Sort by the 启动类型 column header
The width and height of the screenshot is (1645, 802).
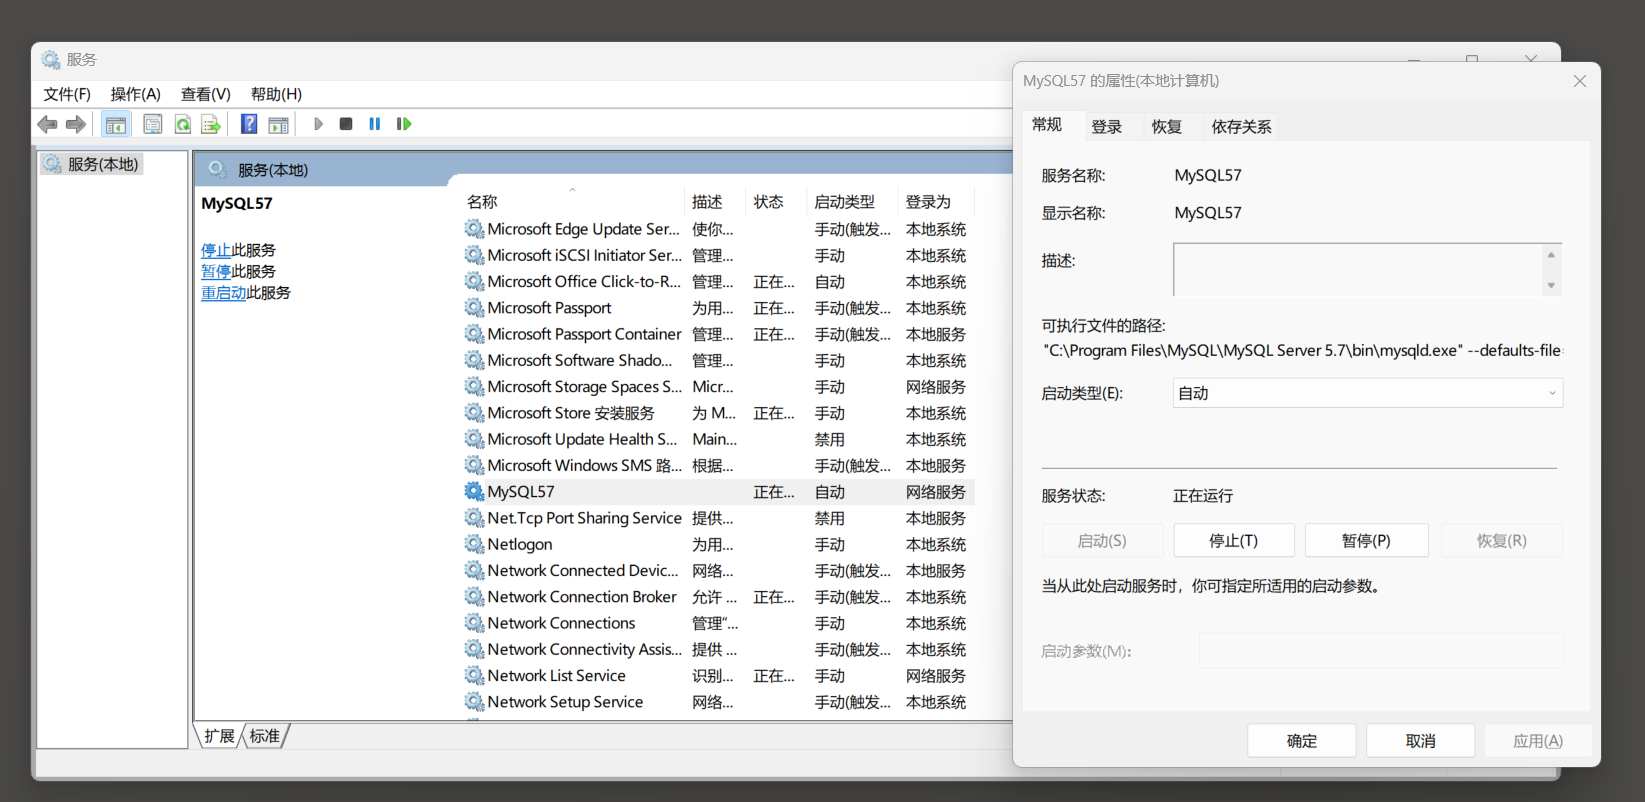pyautogui.click(x=852, y=202)
